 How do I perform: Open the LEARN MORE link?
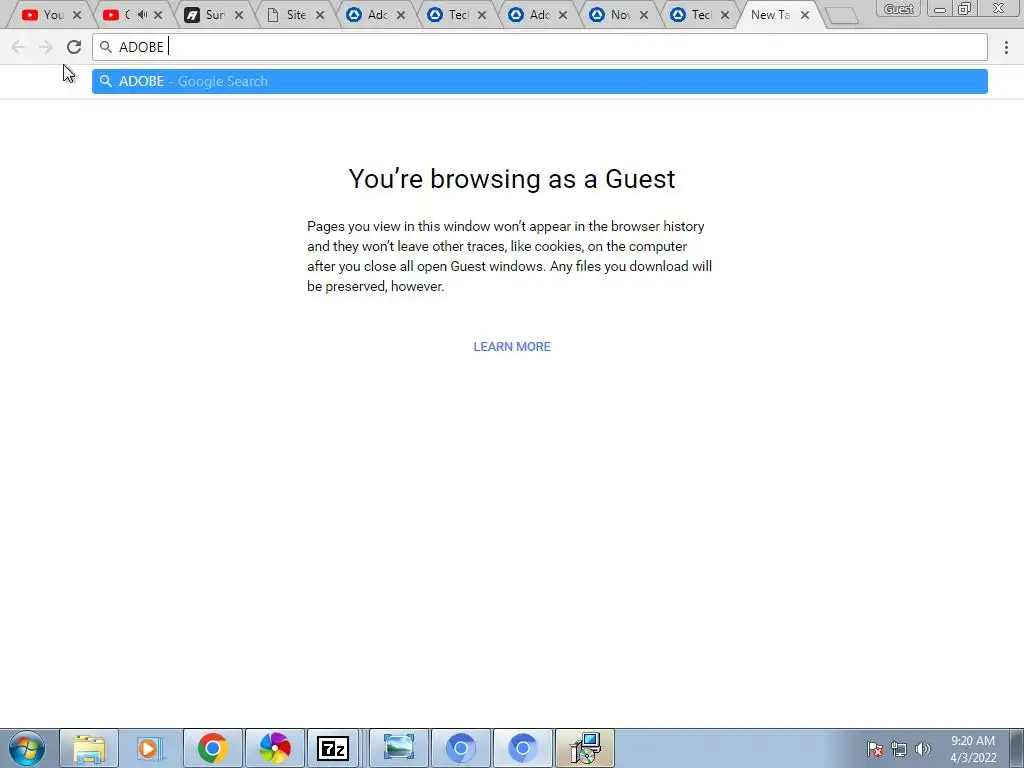click(x=512, y=347)
